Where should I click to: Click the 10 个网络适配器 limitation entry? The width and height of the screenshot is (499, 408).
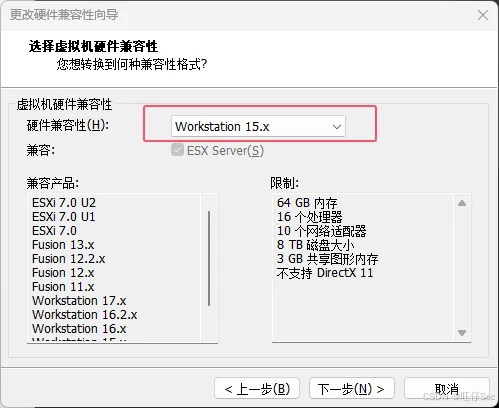click(322, 231)
